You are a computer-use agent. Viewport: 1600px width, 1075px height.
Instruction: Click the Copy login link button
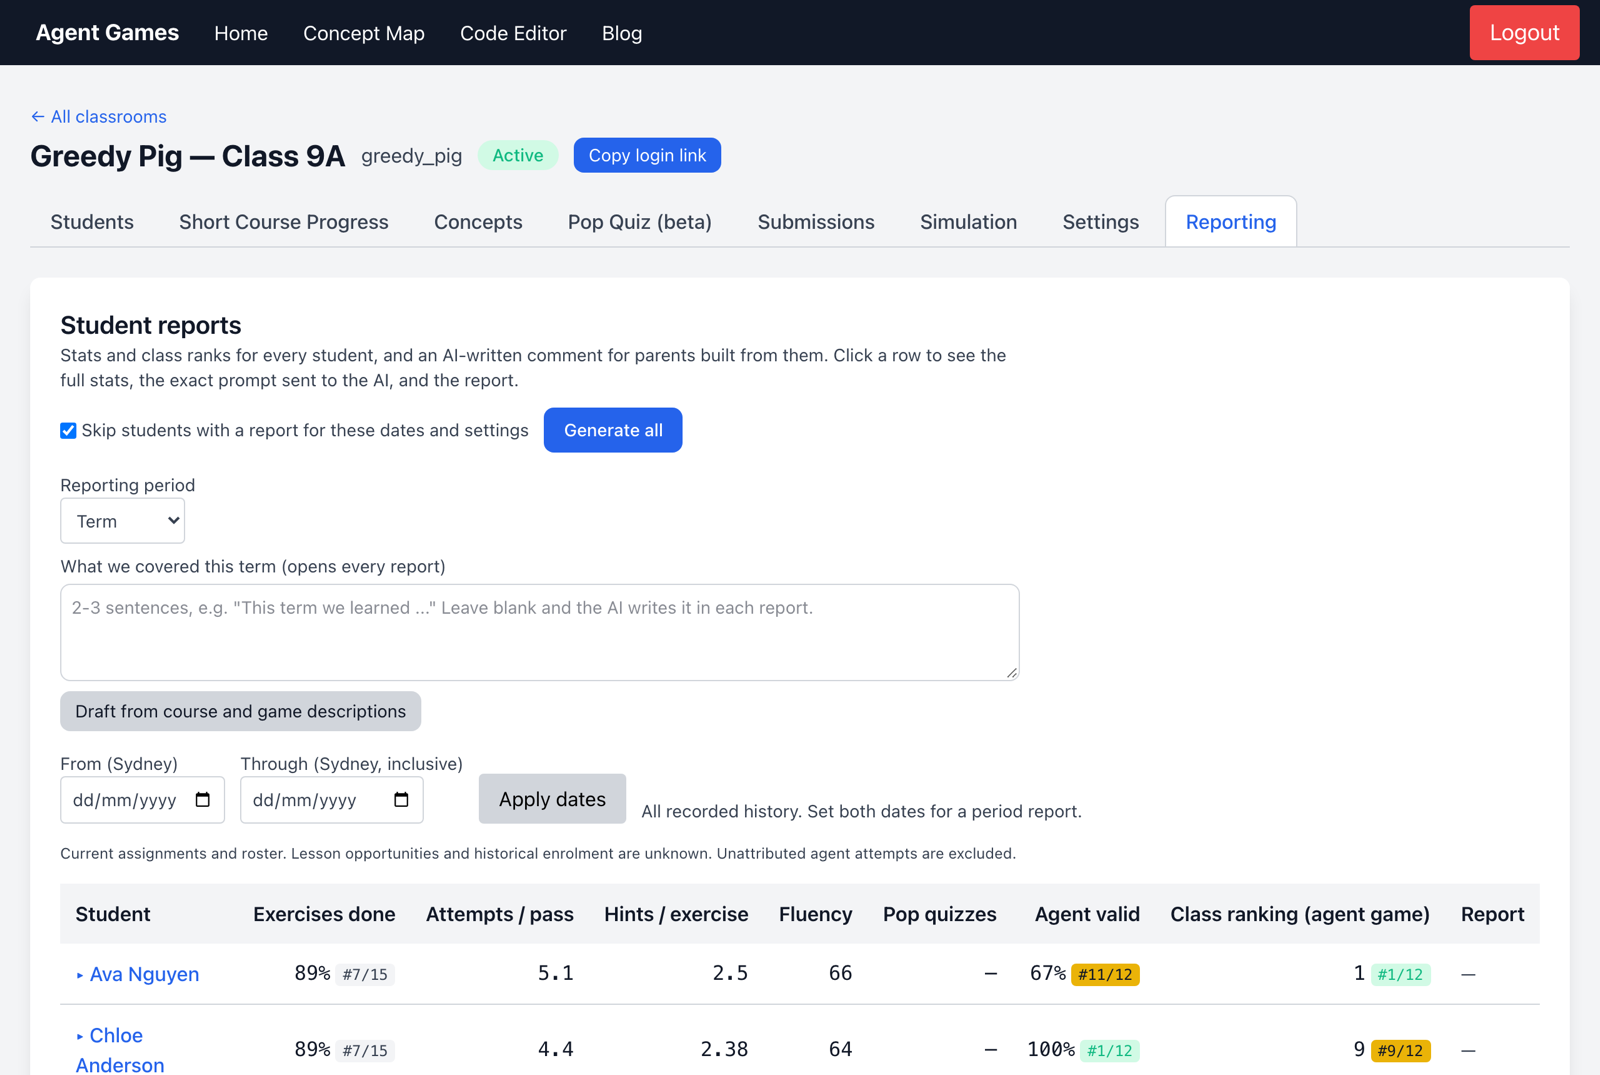(647, 155)
